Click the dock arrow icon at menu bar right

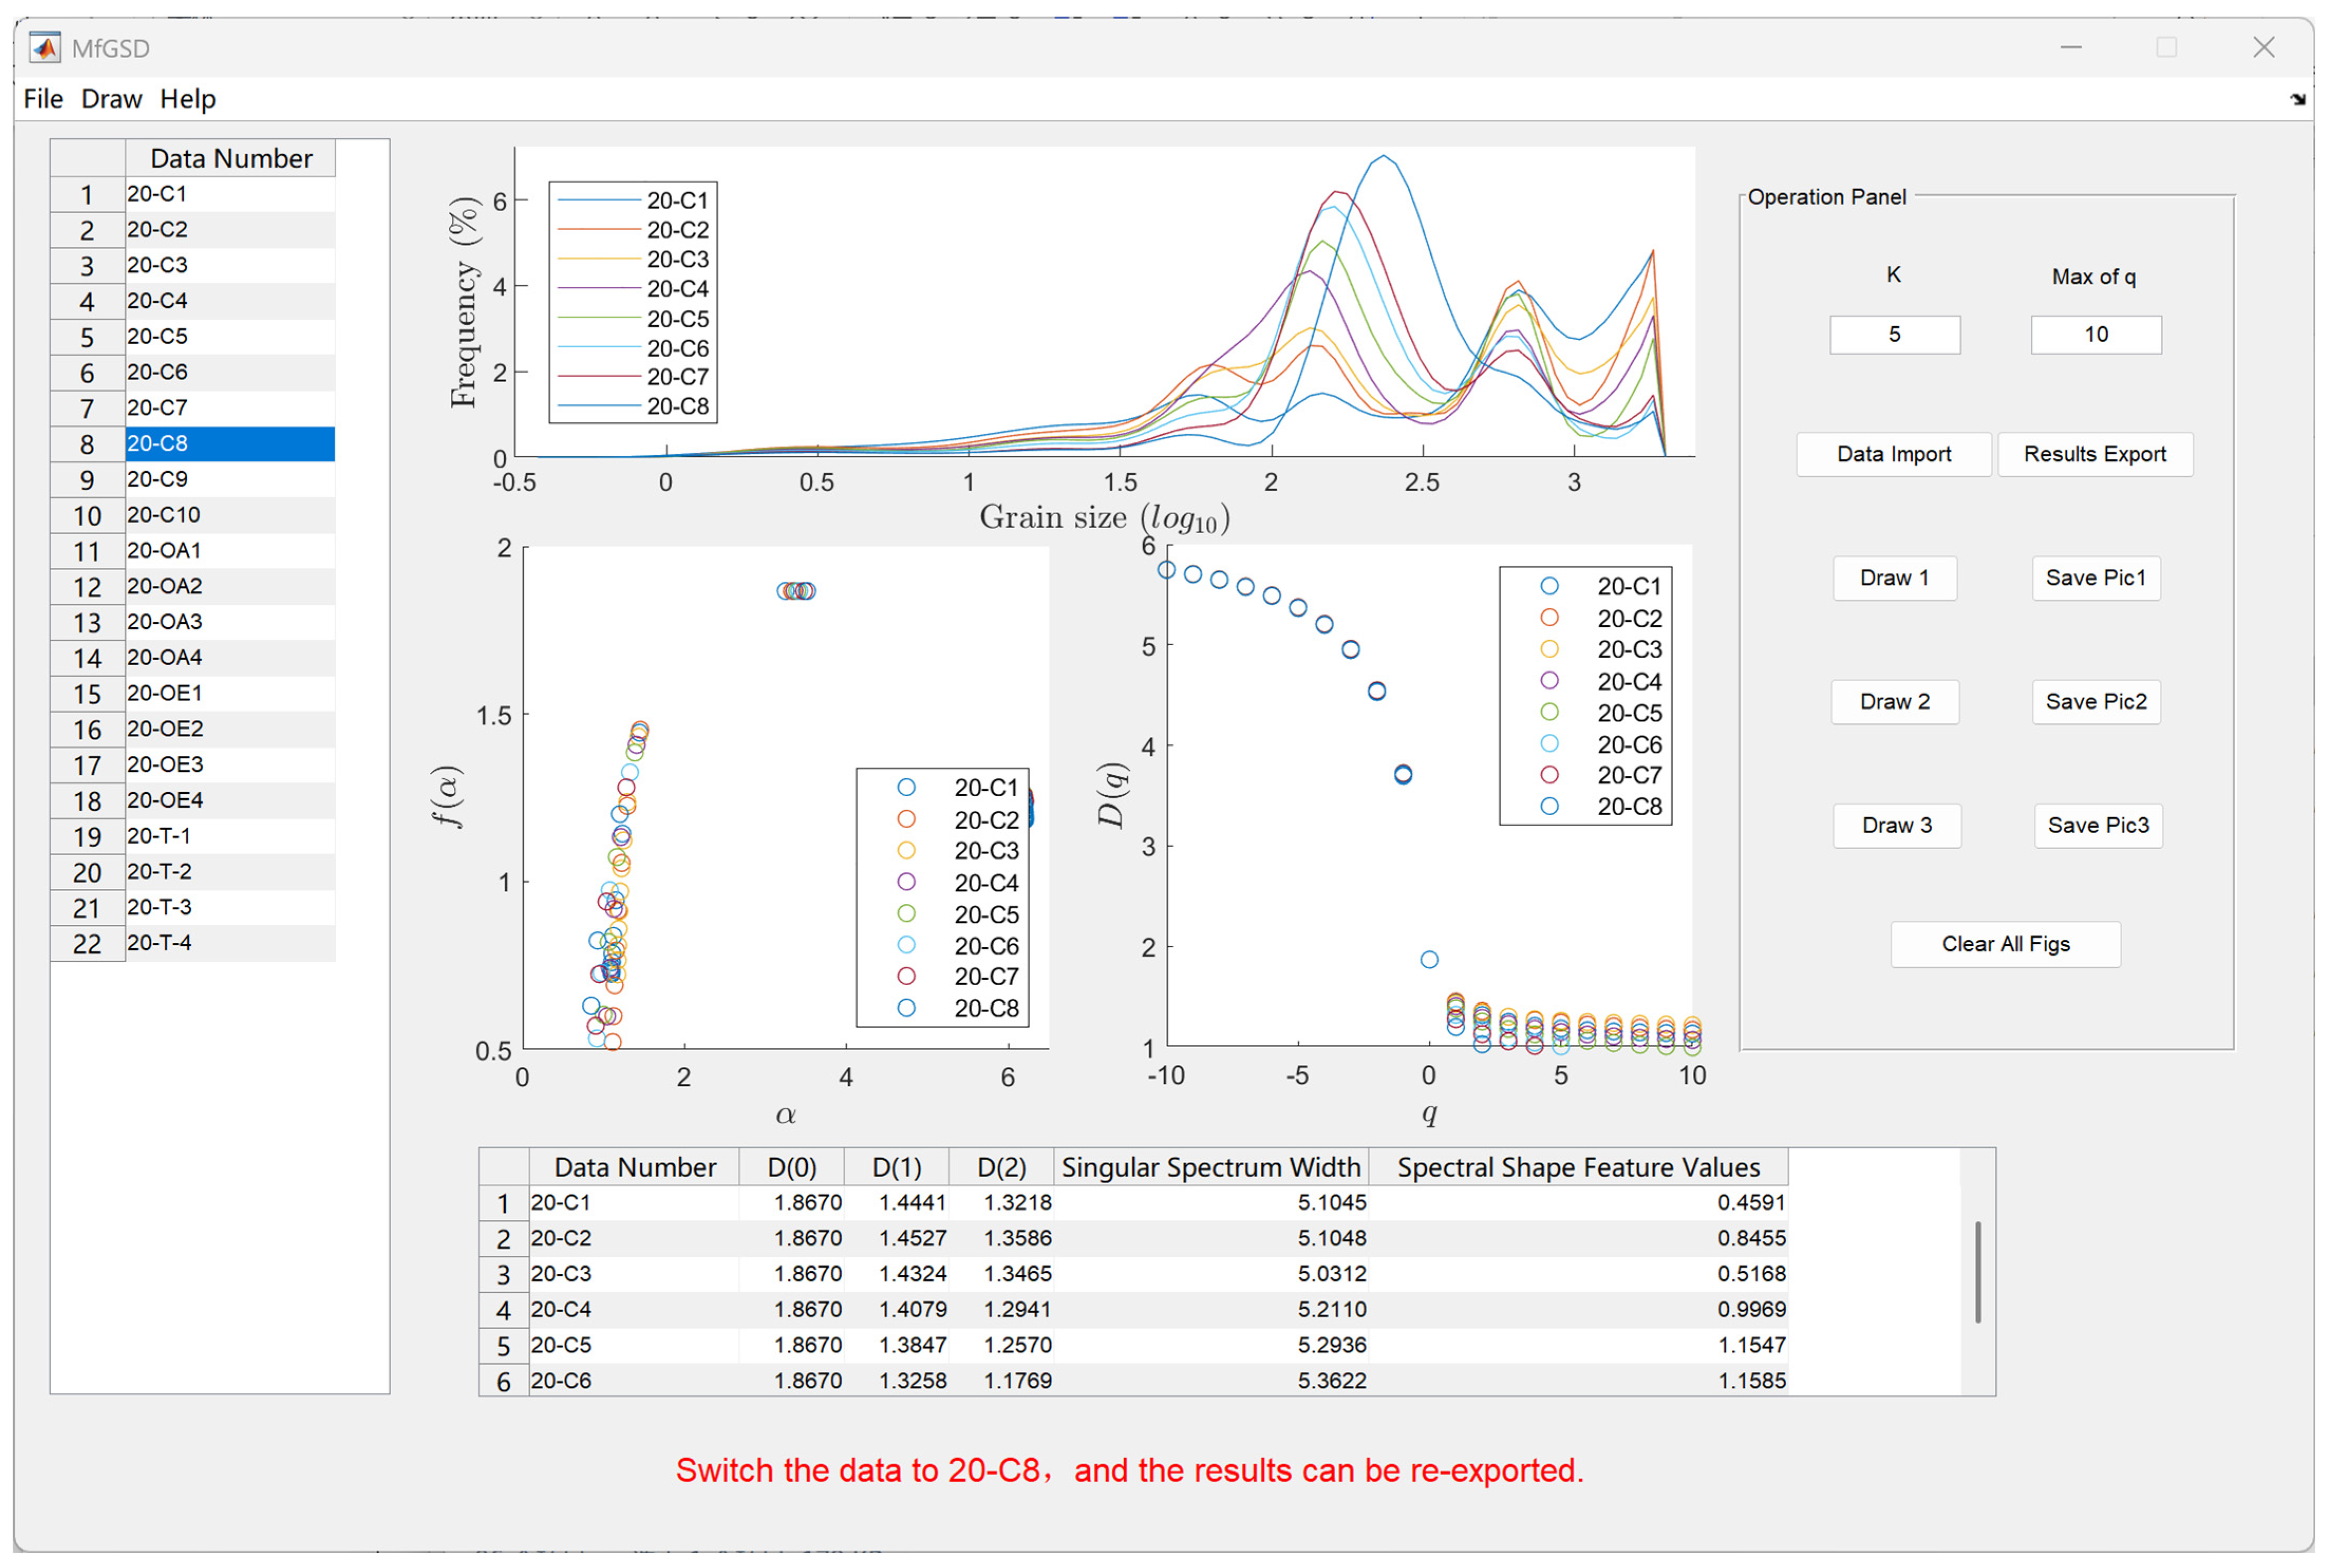coord(2297,99)
